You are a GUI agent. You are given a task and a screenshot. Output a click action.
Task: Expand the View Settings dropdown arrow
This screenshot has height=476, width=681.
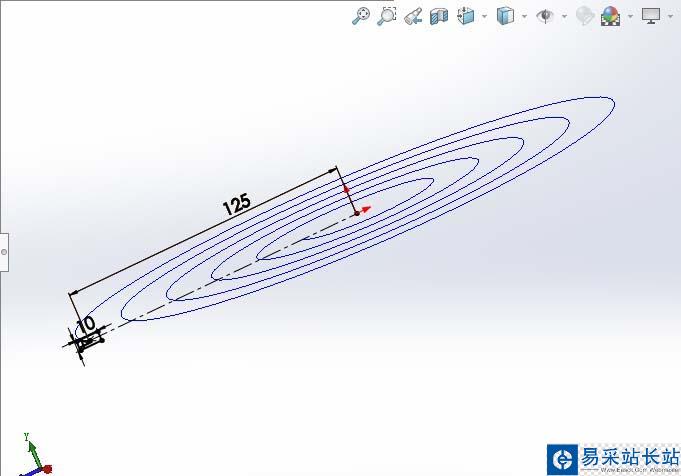coord(670,16)
